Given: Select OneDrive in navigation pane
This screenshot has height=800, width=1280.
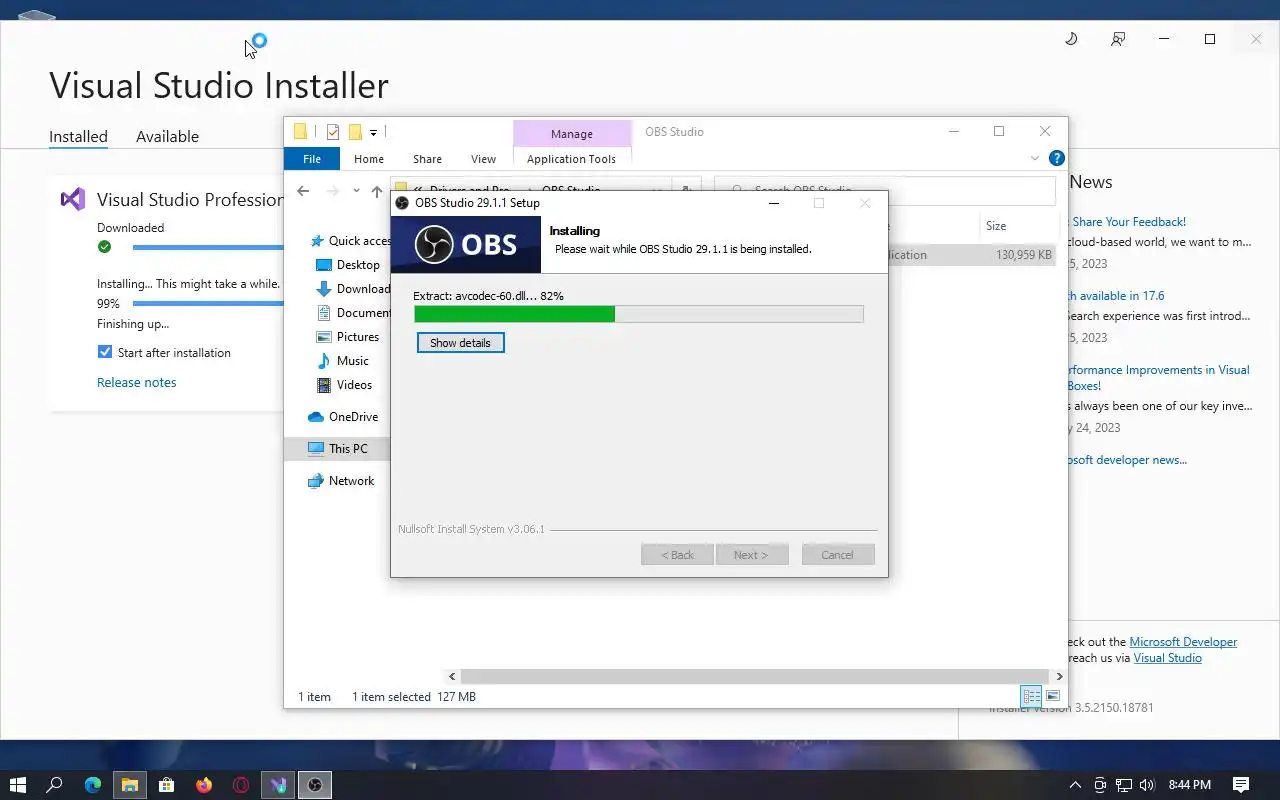Looking at the screenshot, I should (342, 416).
